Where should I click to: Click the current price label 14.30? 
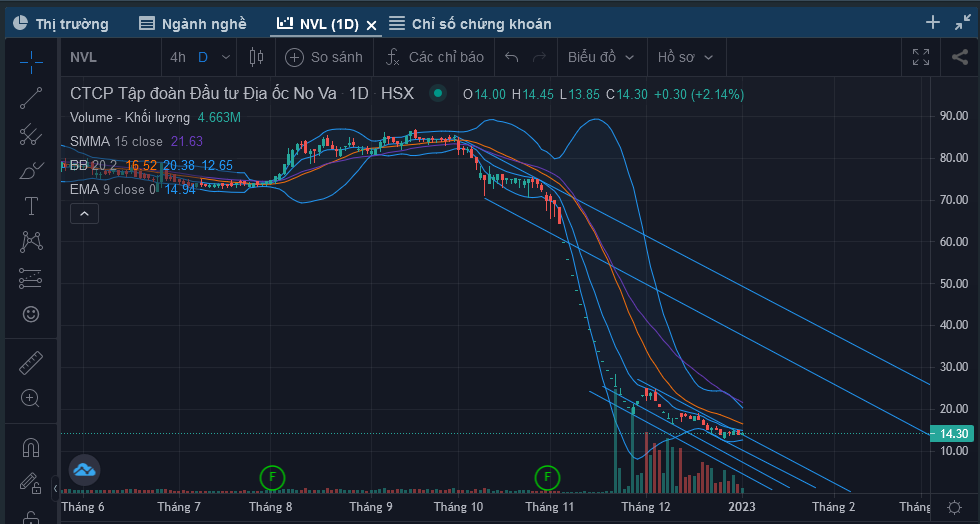click(952, 433)
